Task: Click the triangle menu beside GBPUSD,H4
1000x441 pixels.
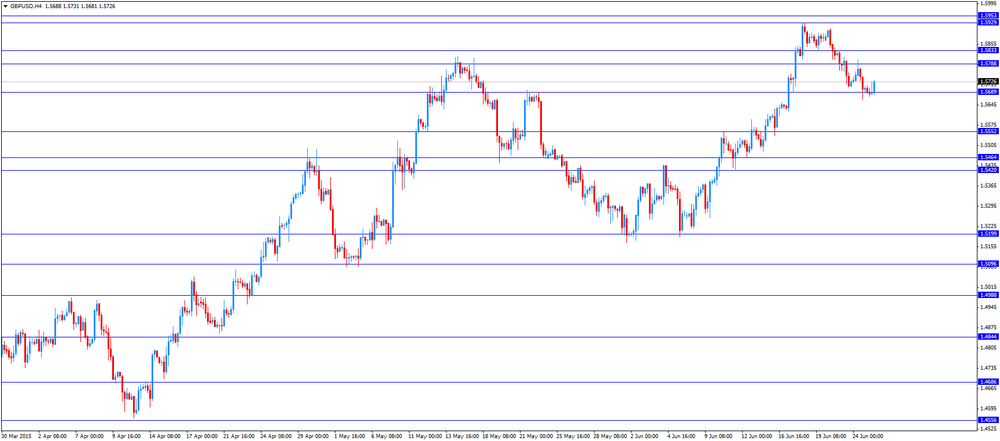Action: point(6,6)
